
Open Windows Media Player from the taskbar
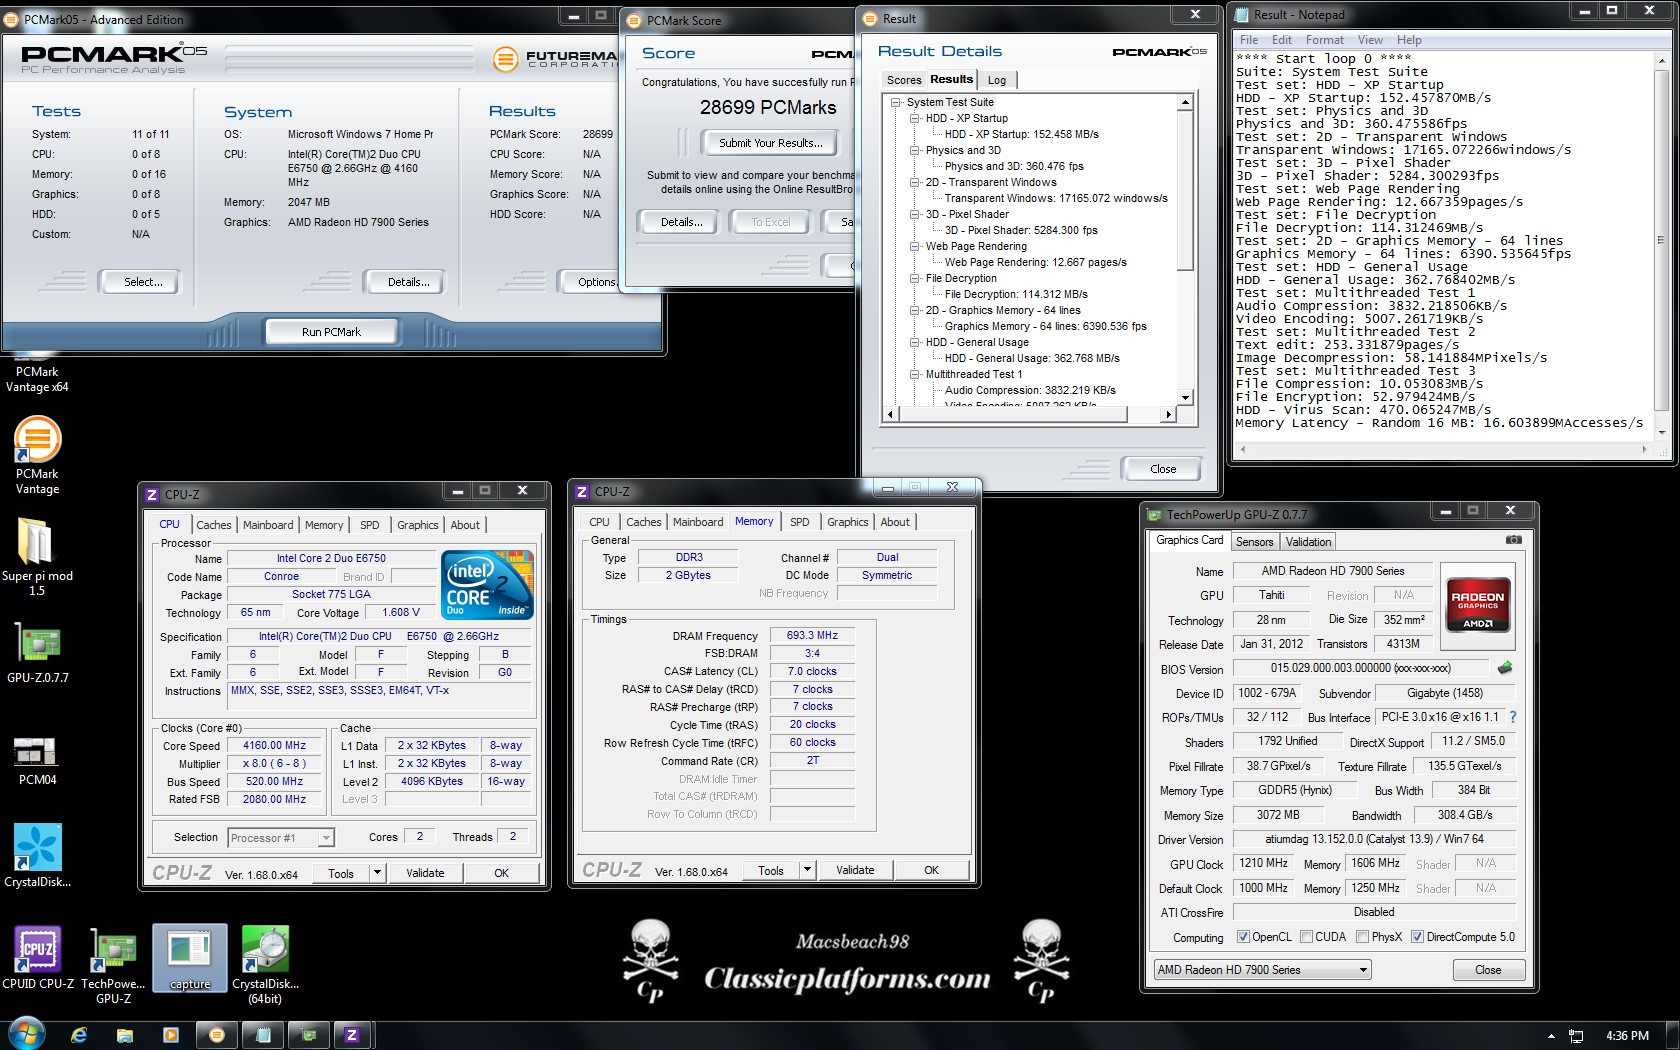click(x=170, y=1035)
